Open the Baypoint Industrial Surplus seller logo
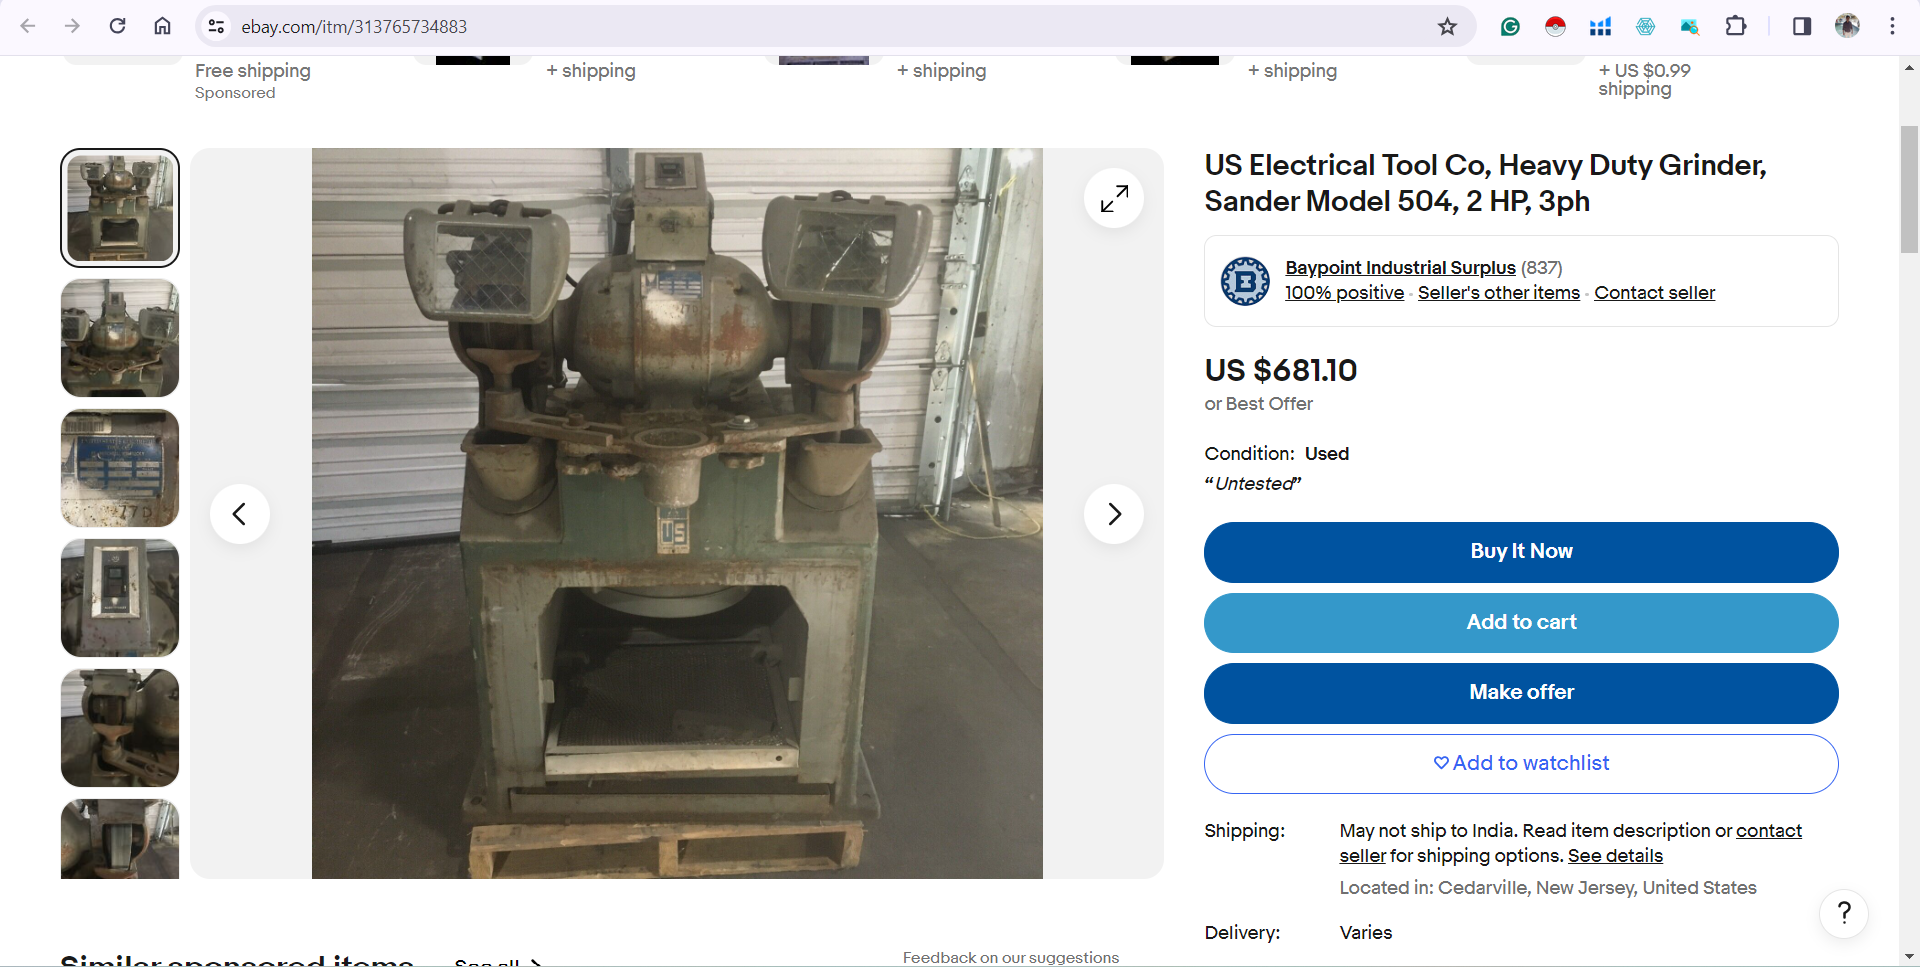The width and height of the screenshot is (1920, 967). pyautogui.click(x=1245, y=281)
